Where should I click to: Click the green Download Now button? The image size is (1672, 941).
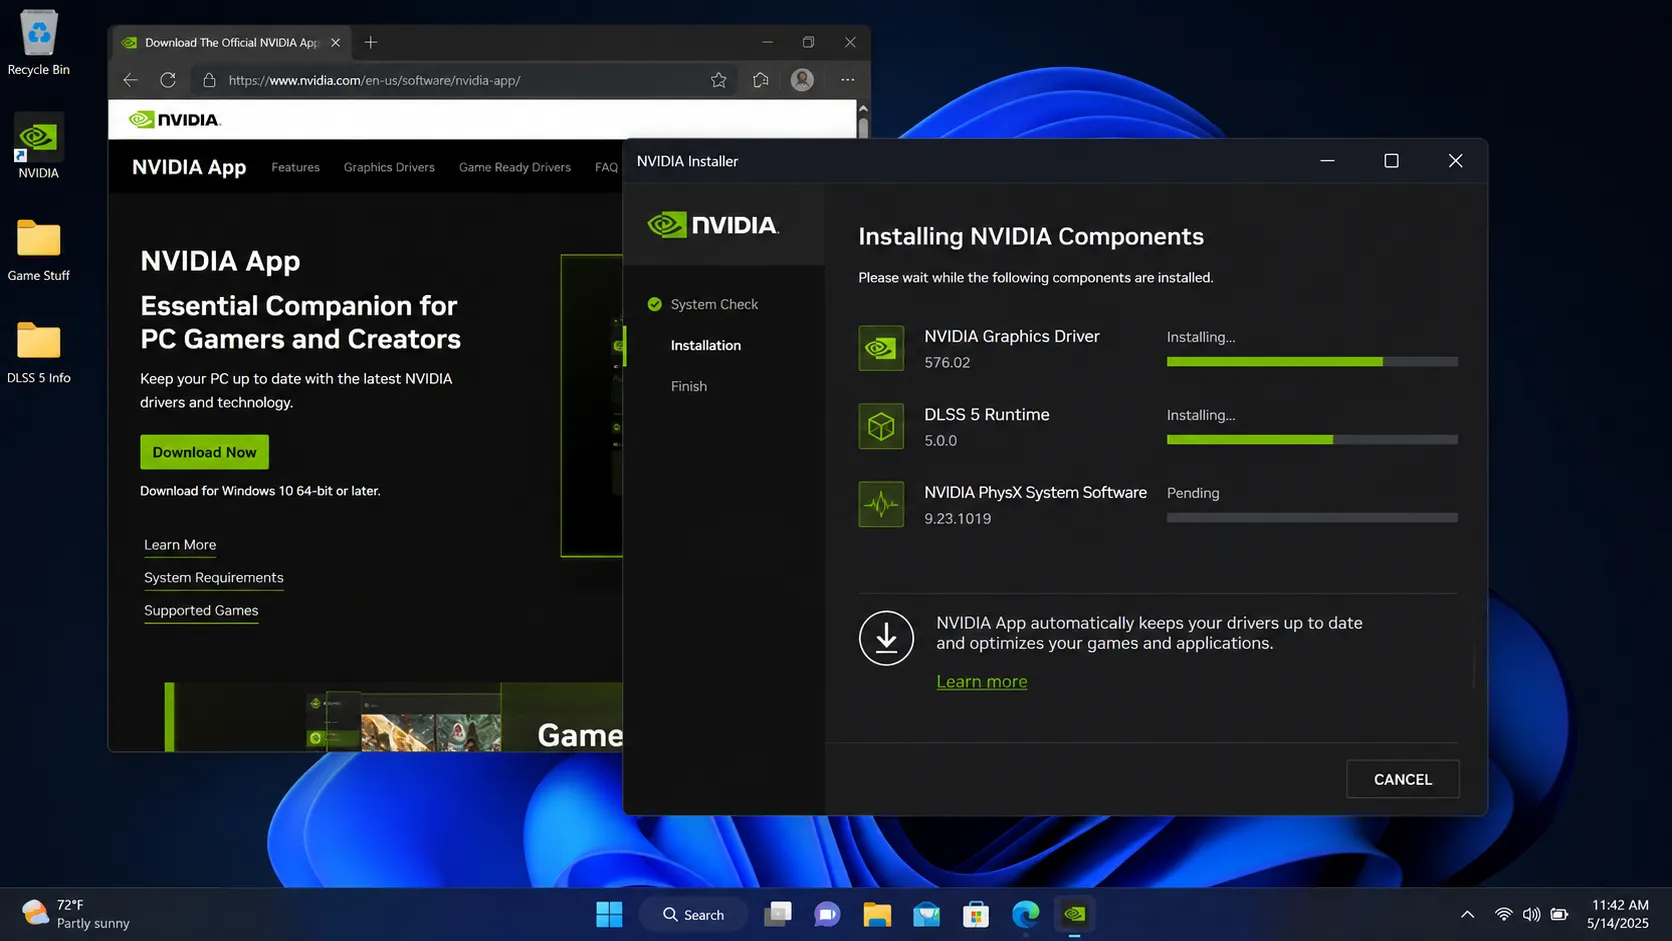[204, 452]
